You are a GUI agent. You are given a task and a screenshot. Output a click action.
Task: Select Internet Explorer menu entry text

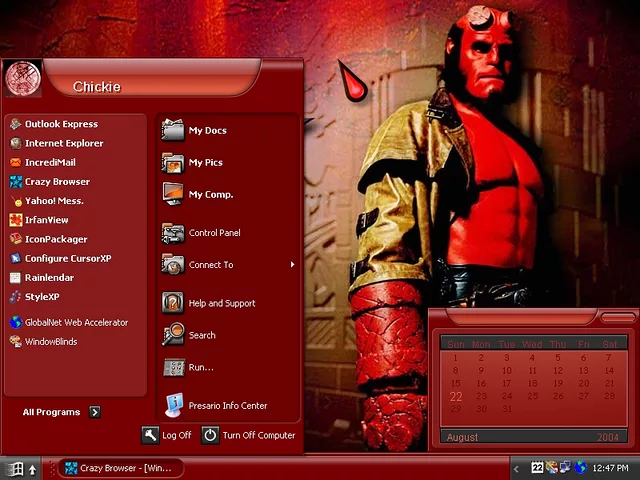coord(64,143)
